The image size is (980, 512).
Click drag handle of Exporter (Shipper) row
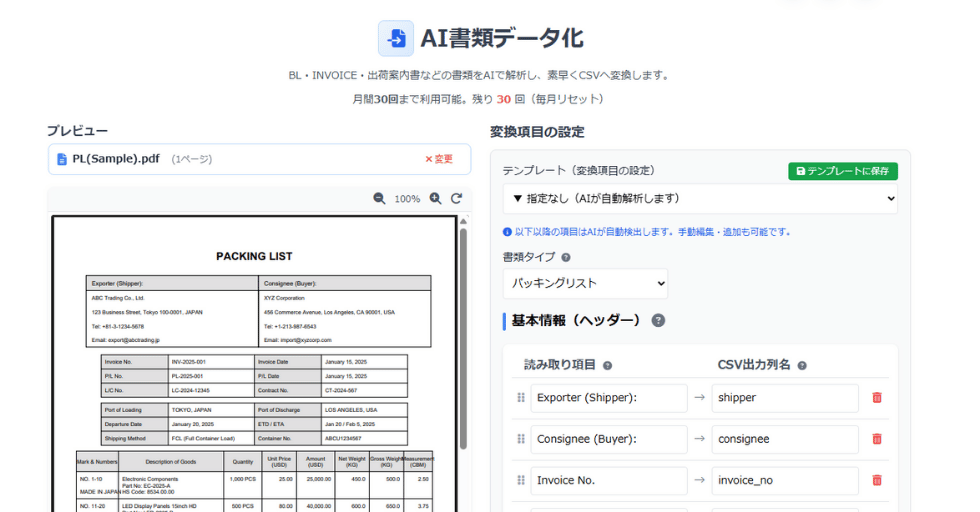tap(521, 398)
